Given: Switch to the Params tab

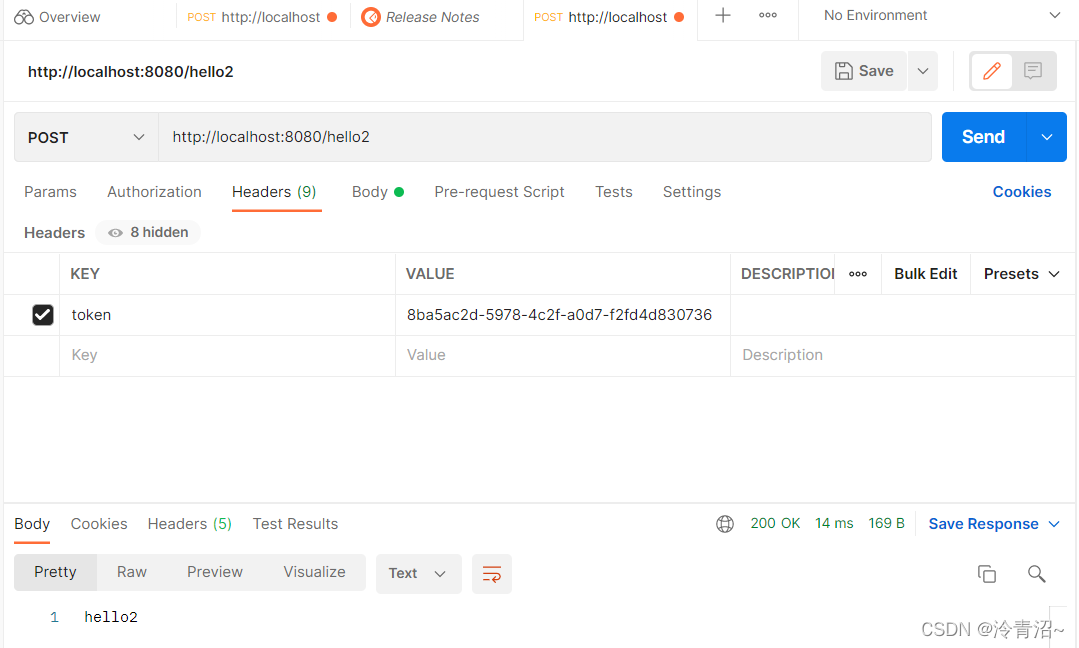Looking at the screenshot, I should coord(50,192).
